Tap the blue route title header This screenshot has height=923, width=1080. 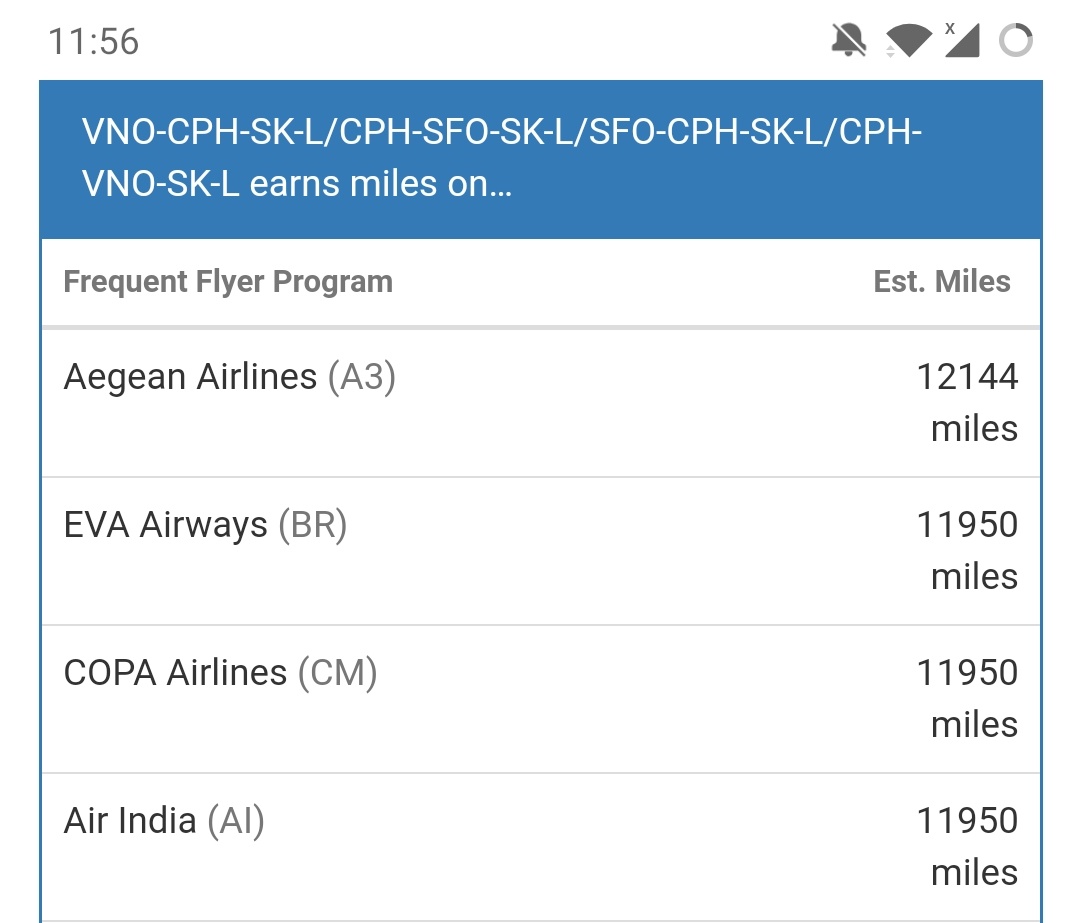coord(541,160)
